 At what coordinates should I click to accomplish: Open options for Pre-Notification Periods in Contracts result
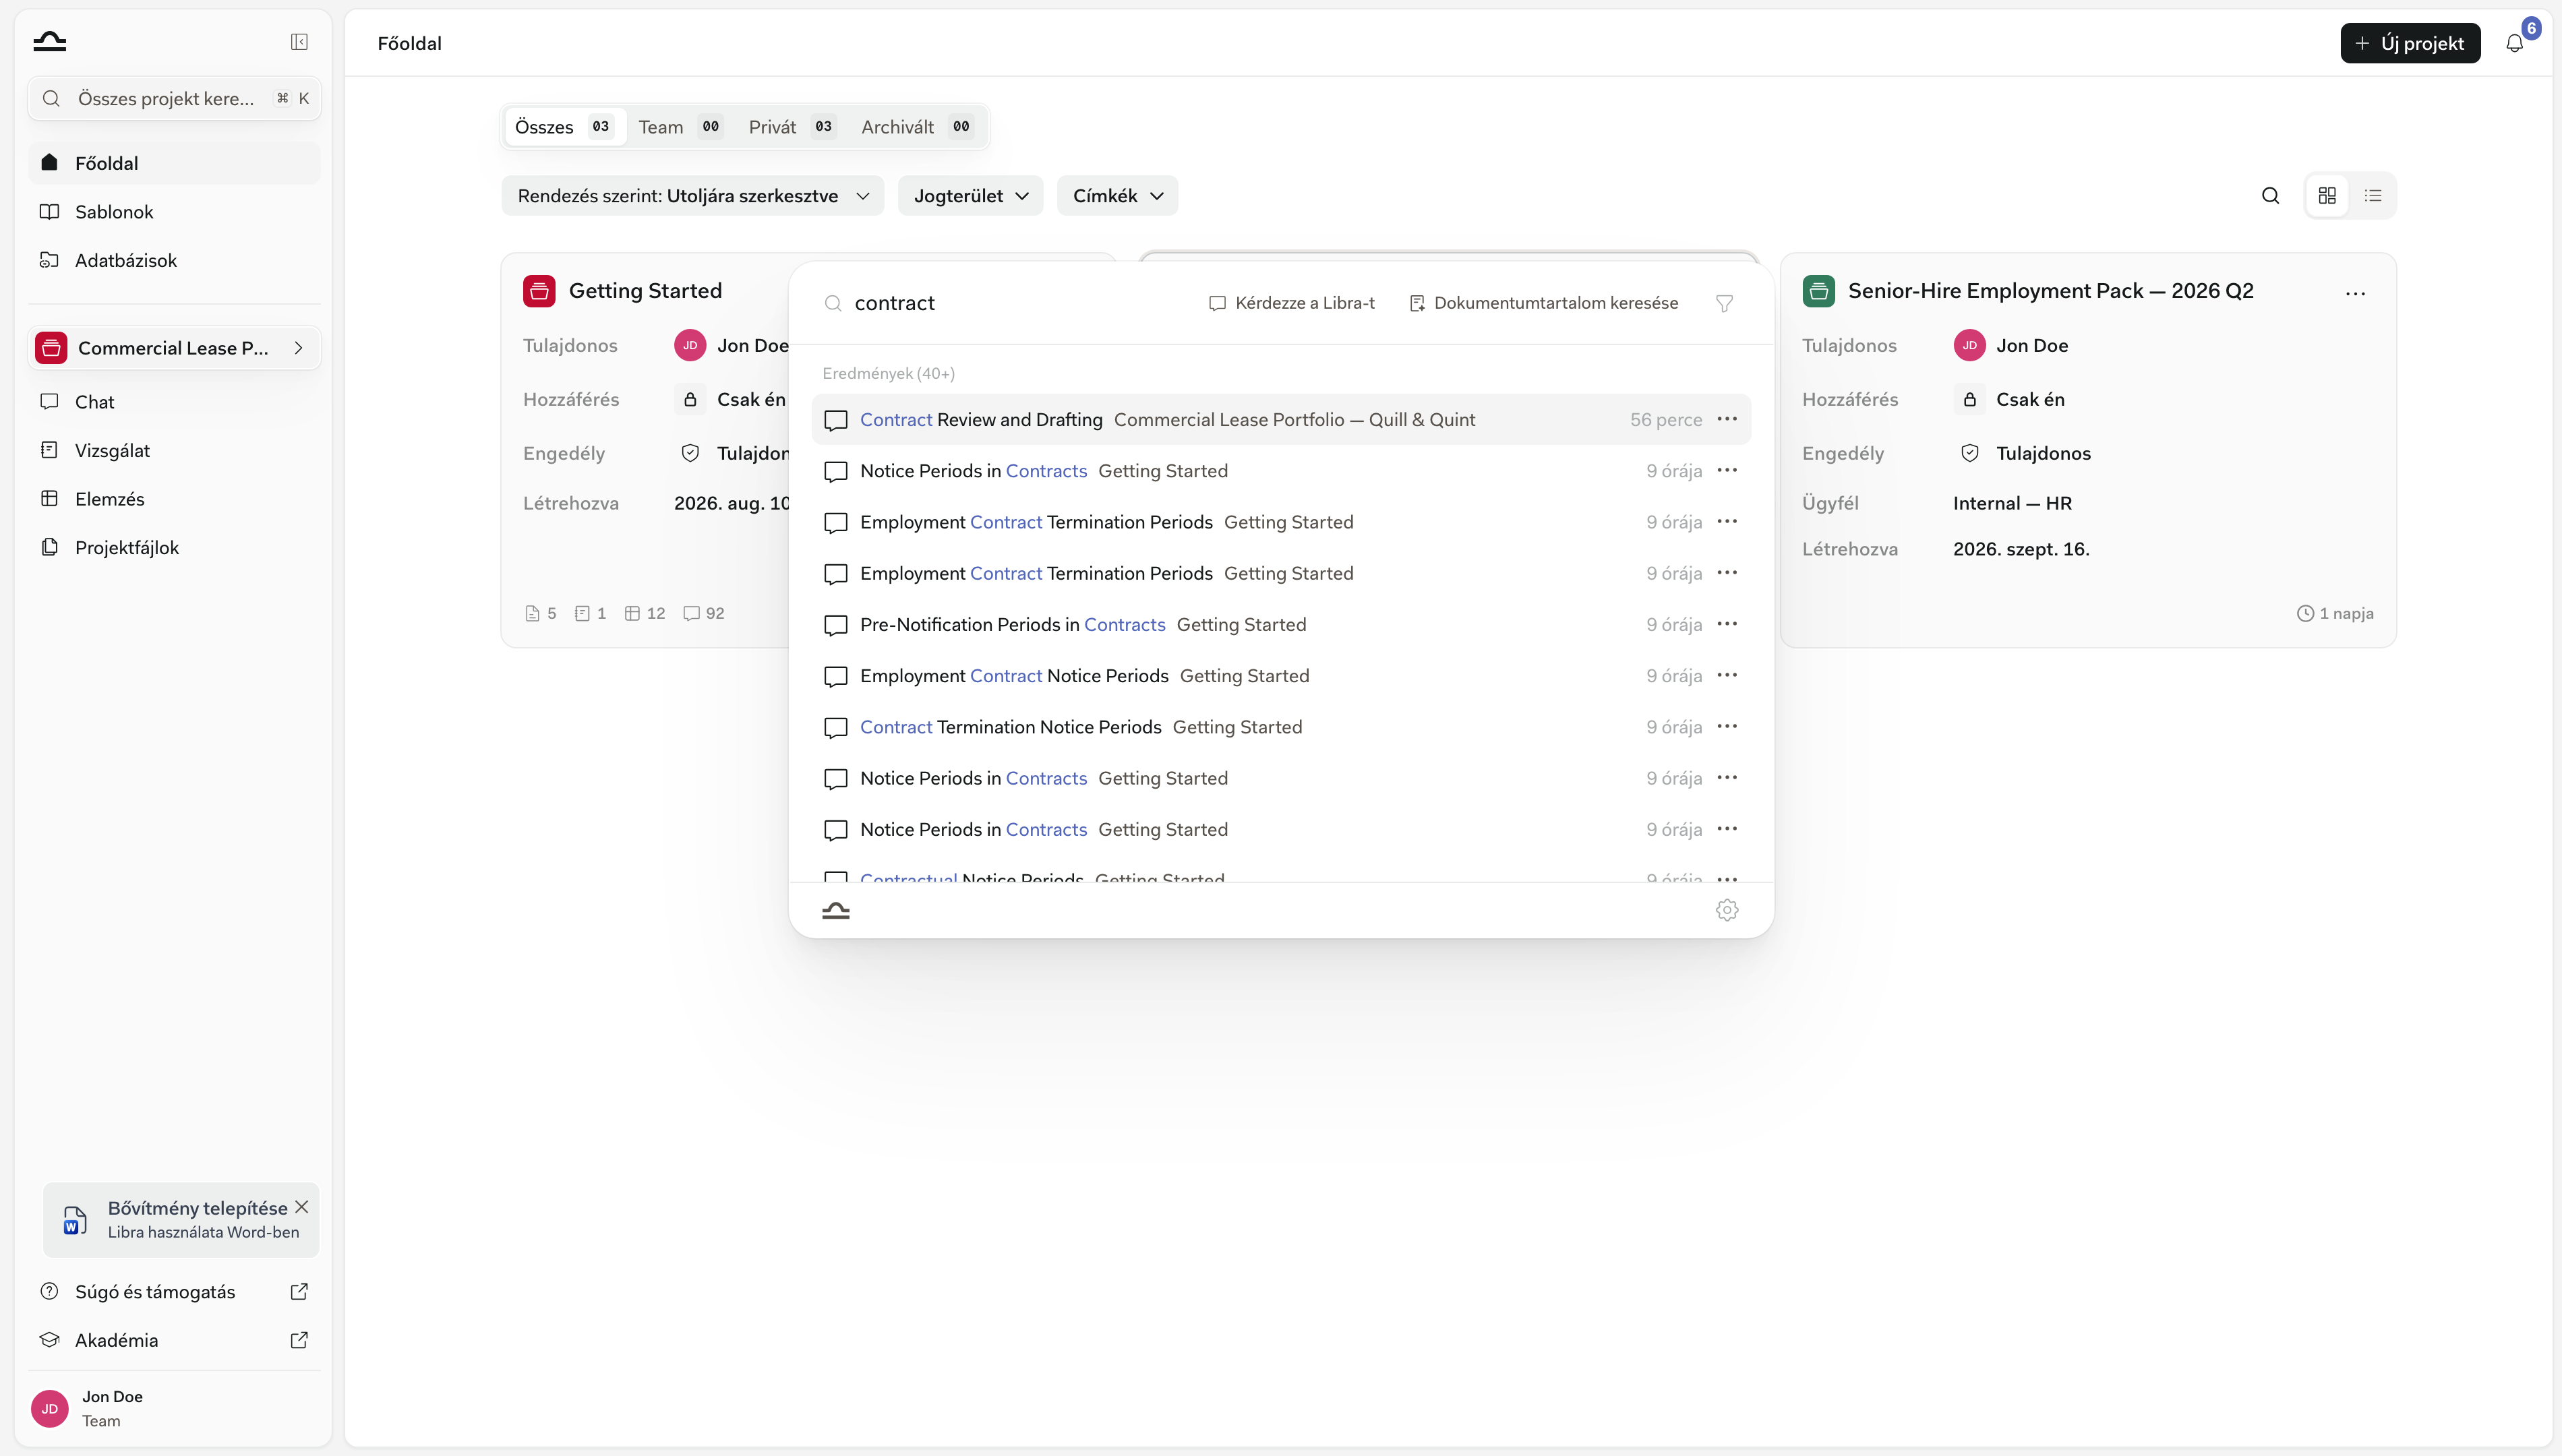(x=1727, y=624)
